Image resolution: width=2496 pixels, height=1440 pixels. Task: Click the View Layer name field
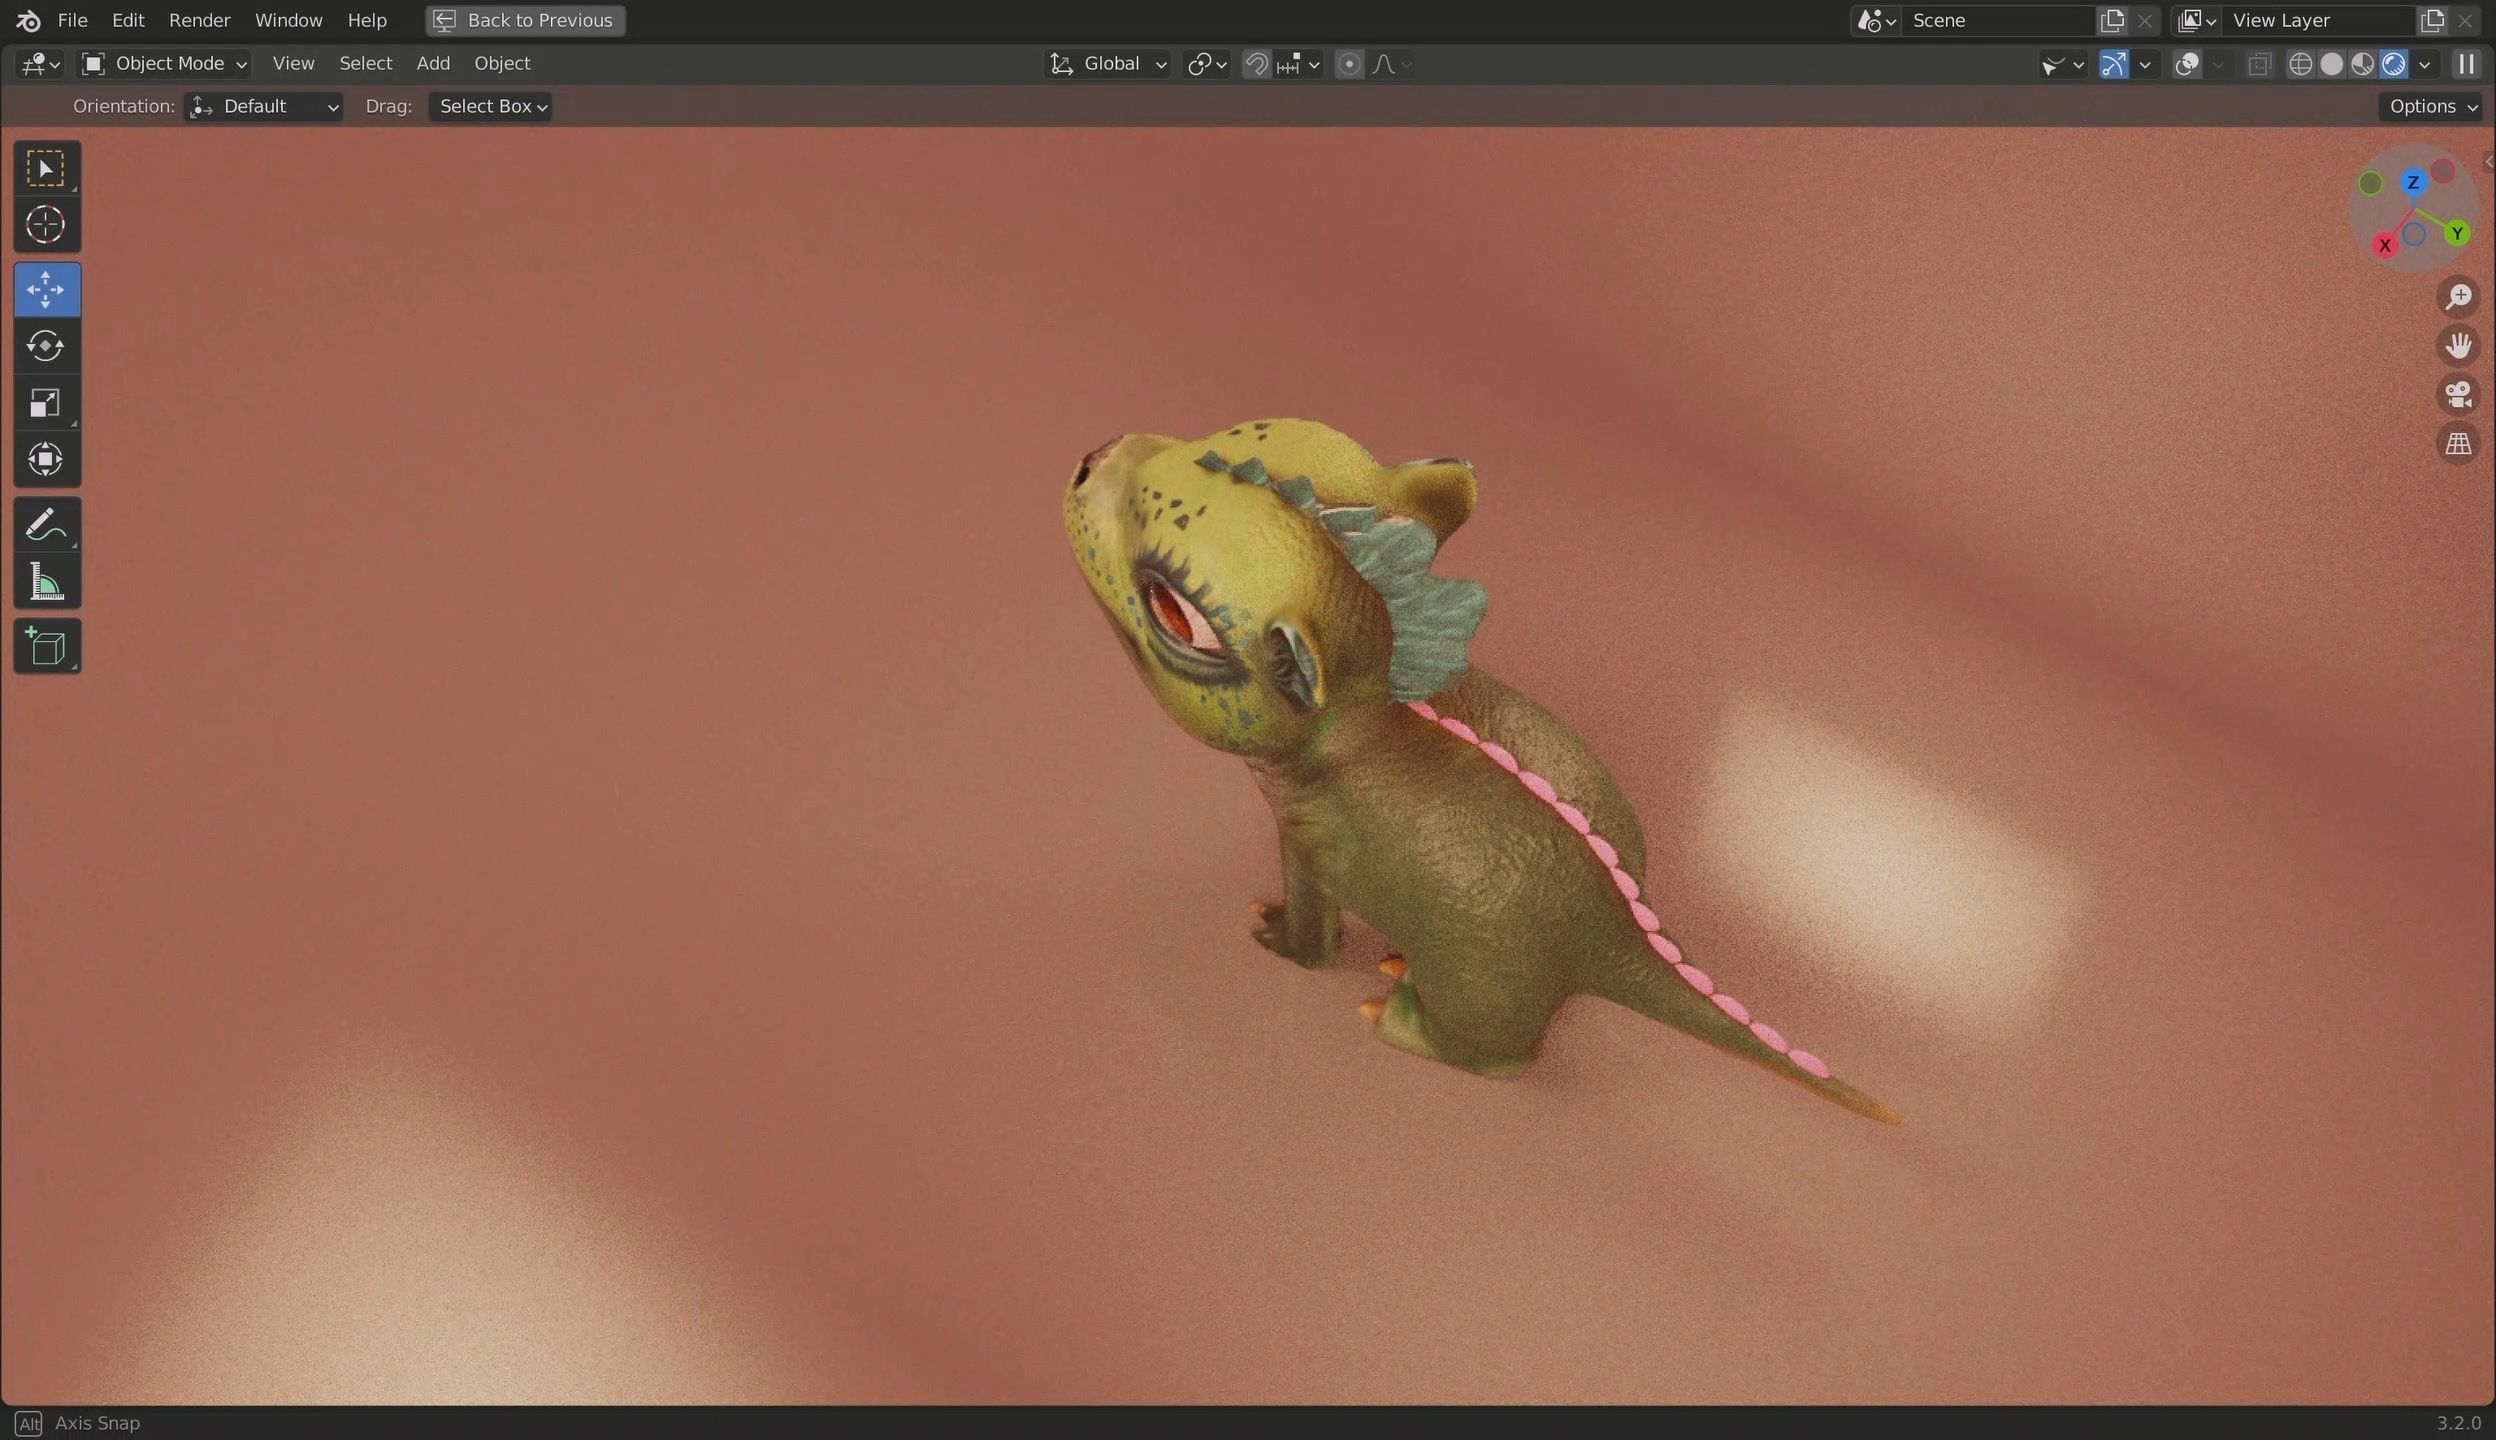[x=2318, y=21]
